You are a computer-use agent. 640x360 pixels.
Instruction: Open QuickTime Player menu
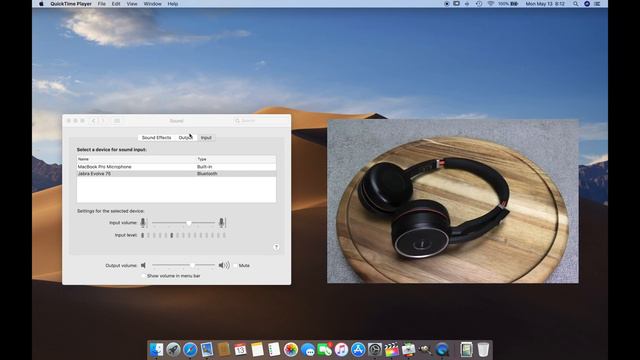coord(71,4)
